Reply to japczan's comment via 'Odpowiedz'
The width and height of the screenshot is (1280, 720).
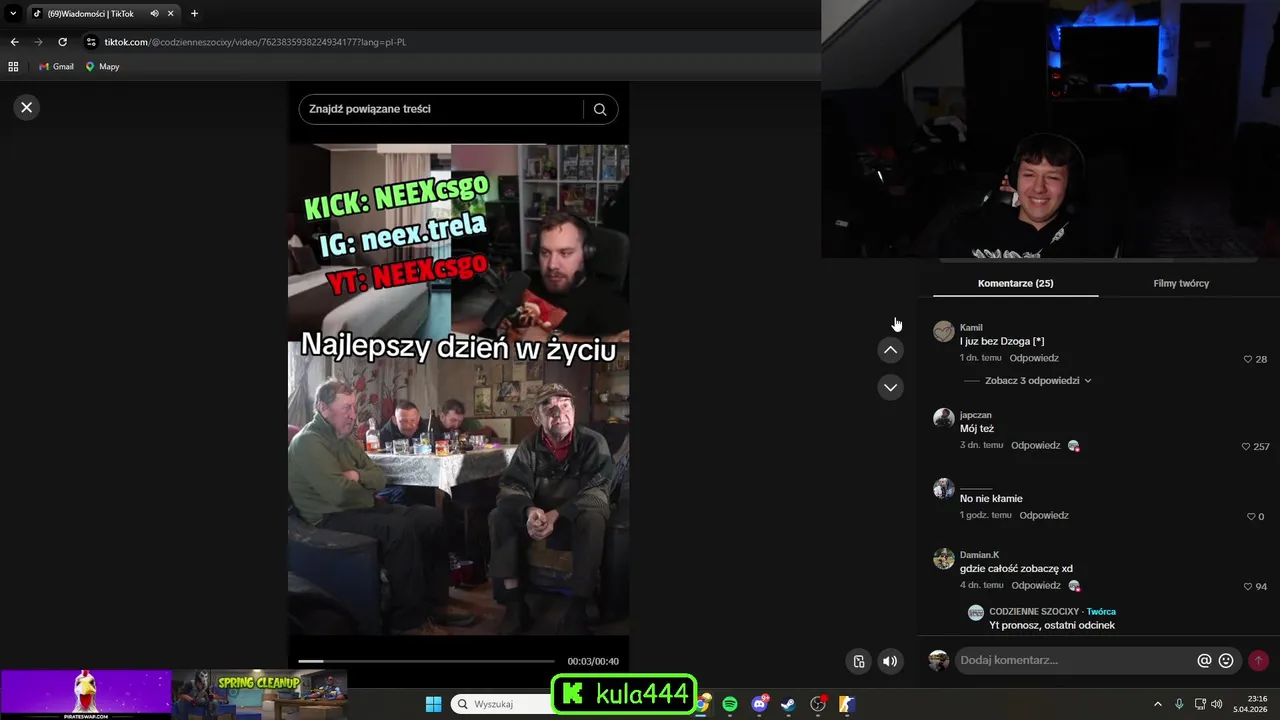click(1035, 445)
